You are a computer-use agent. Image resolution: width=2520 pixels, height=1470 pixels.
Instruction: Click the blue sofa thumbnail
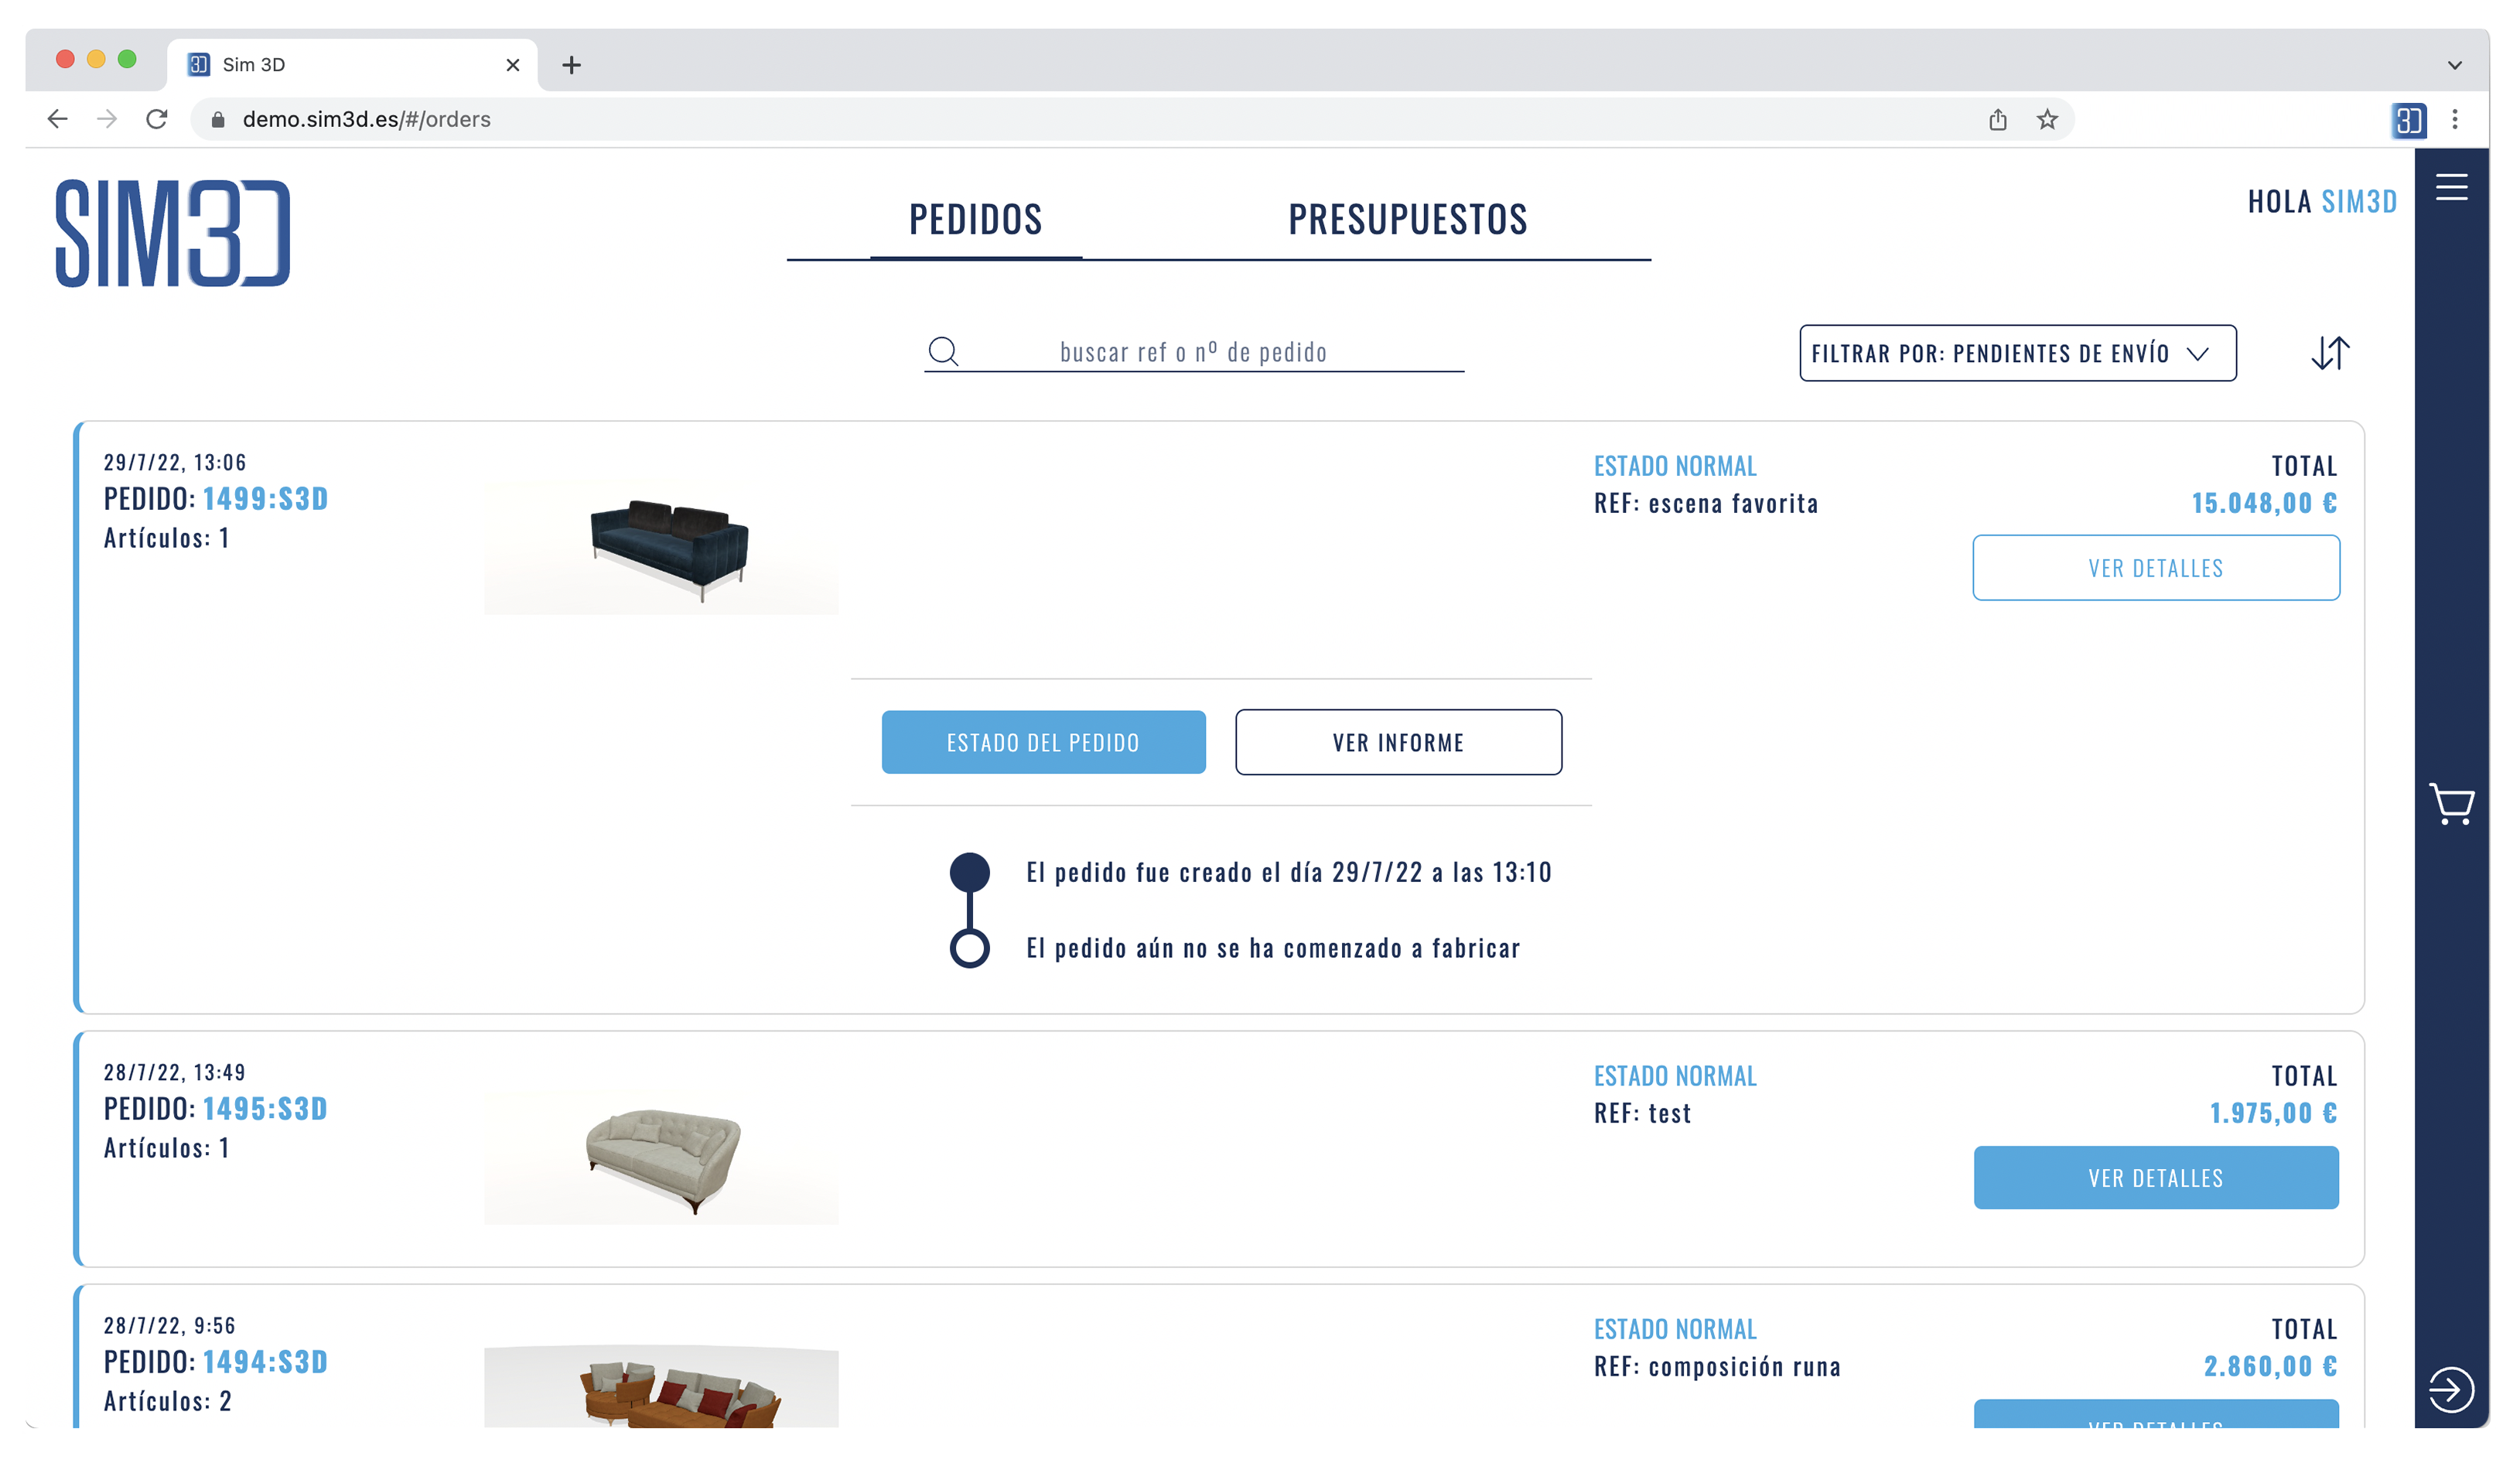(661, 547)
